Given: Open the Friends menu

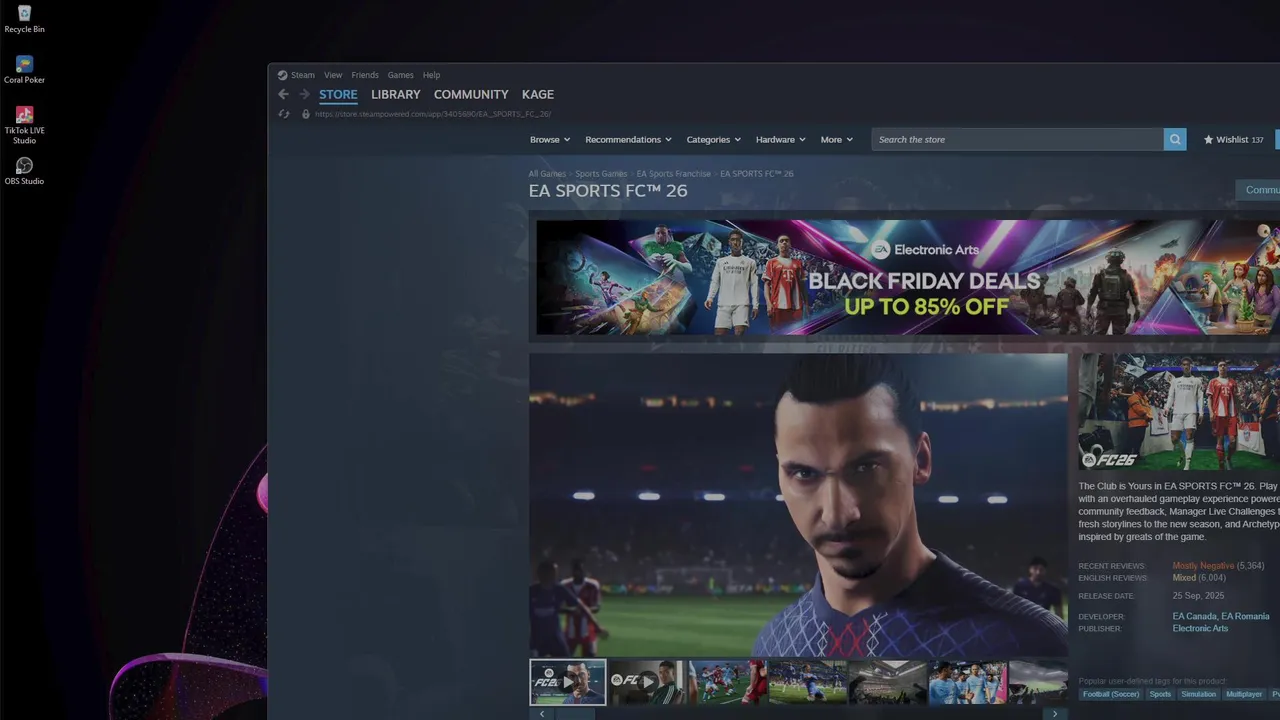Looking at the screenshot, I should click(365, 75).
